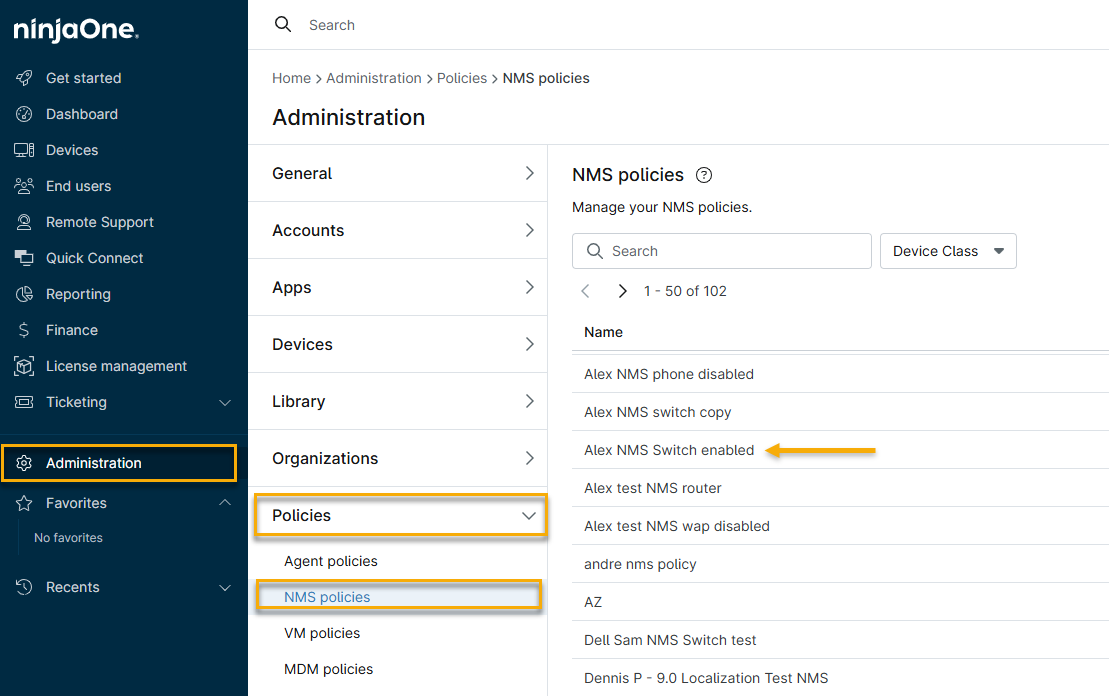Go to the previous page of policies

(x=586, y=291)
